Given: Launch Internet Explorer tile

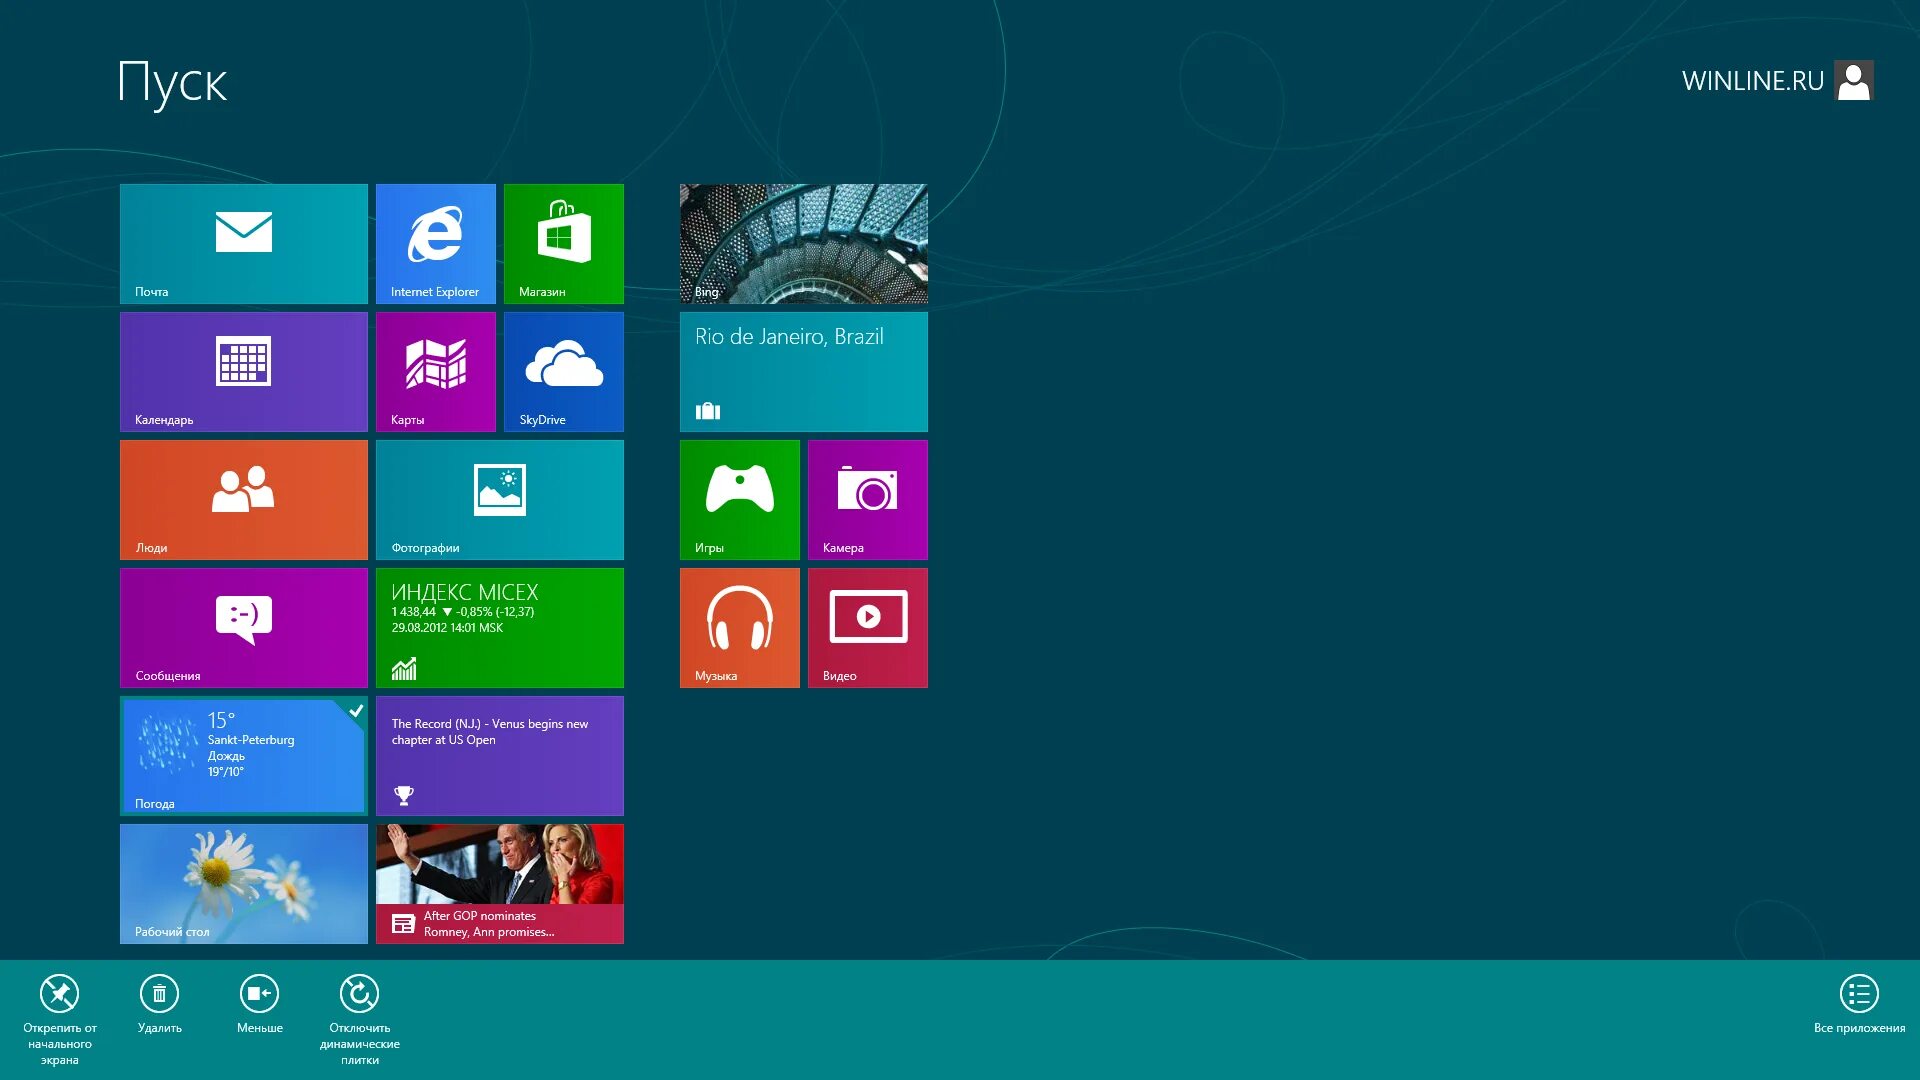Looking at the screenshot, I should tap(435, 243).
